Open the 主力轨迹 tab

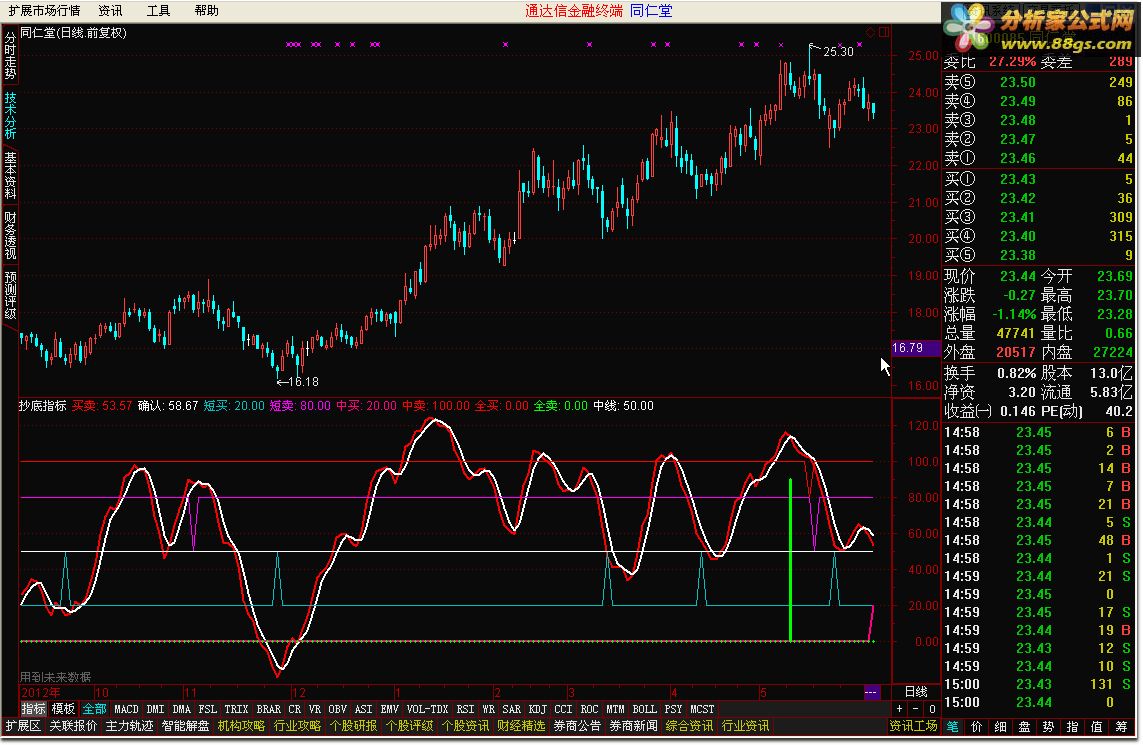(129, 726)
